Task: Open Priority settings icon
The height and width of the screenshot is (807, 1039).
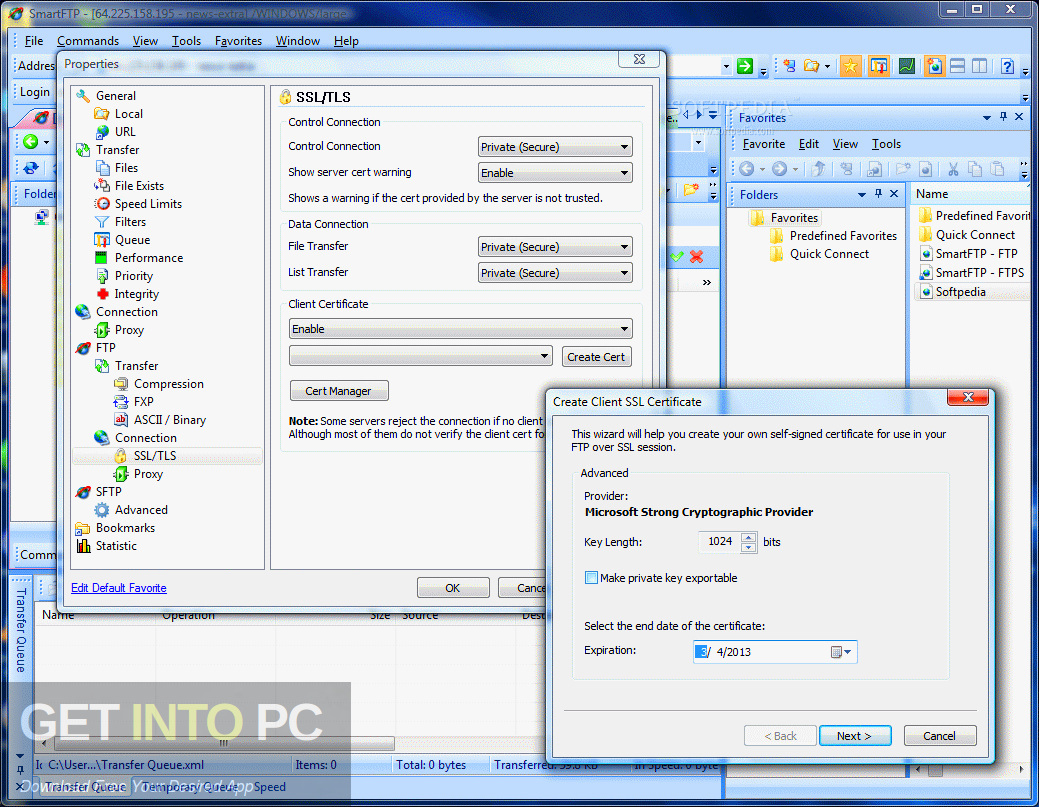Action: coord(102,276)
